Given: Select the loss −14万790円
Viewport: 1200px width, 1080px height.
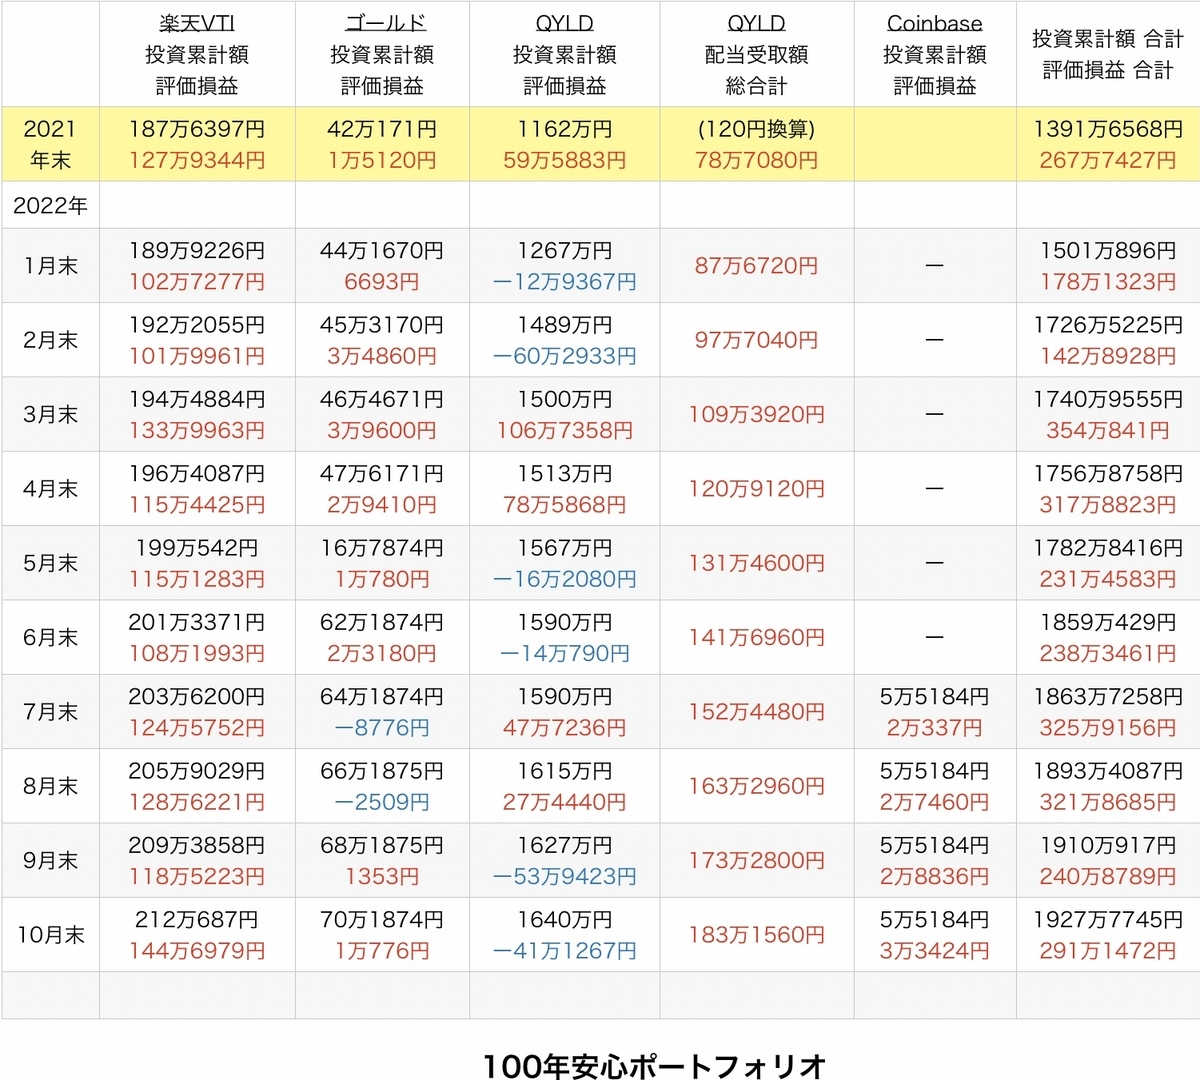Looking at the screenshot, I should point(565,653).
